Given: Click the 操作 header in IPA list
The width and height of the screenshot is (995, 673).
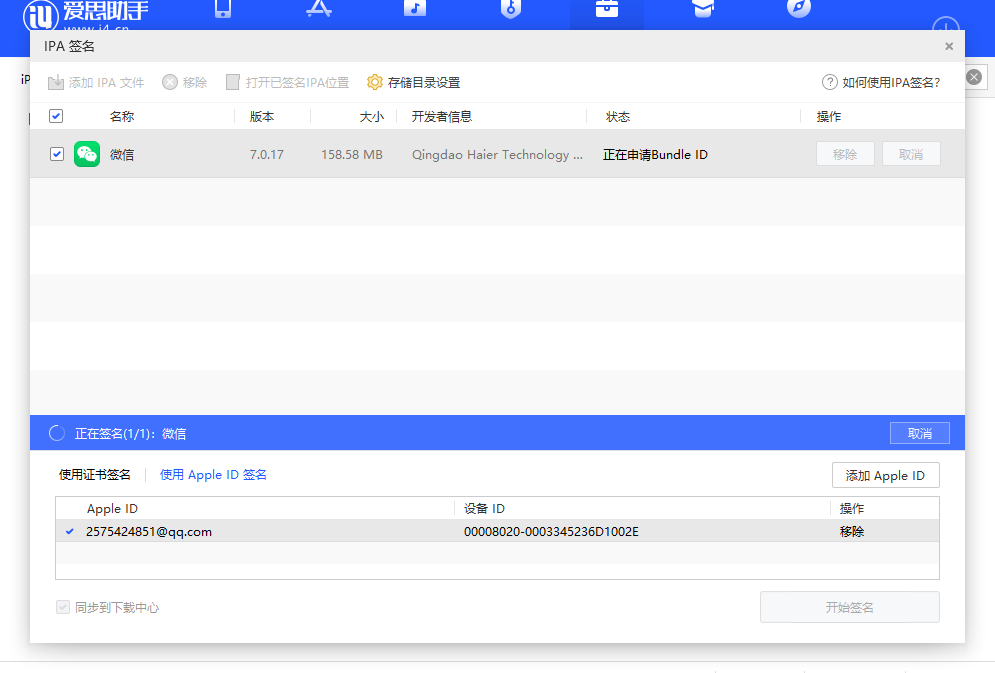Looking at the screenshot, I should (829, 117).
